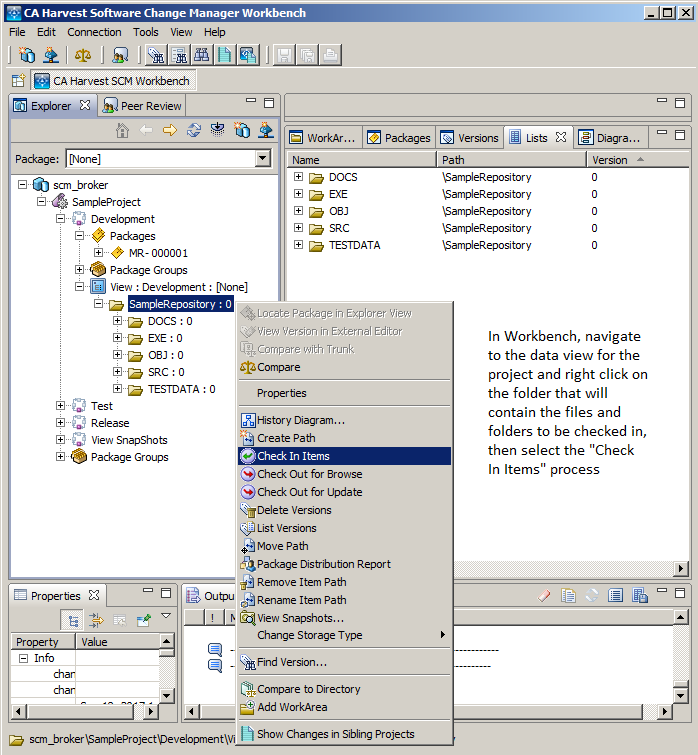Image resolution: width=698 pixels, height=755 pixels.
Task: Click the Peer Review icon in main toolbar
Action: click(119, 55)
